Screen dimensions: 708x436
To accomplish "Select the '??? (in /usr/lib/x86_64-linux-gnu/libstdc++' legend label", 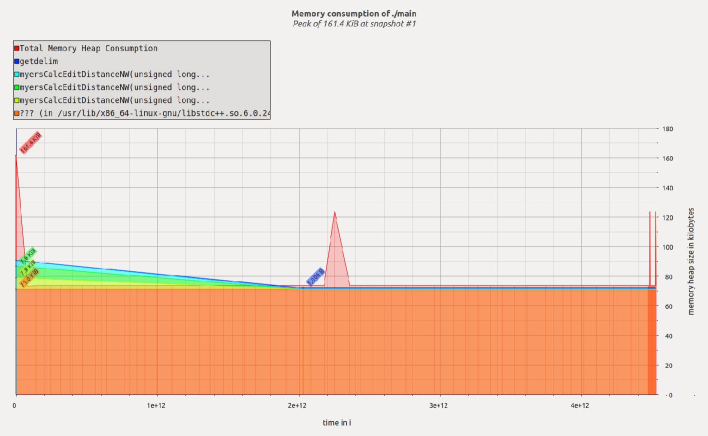I will click(x=145, y=113).
